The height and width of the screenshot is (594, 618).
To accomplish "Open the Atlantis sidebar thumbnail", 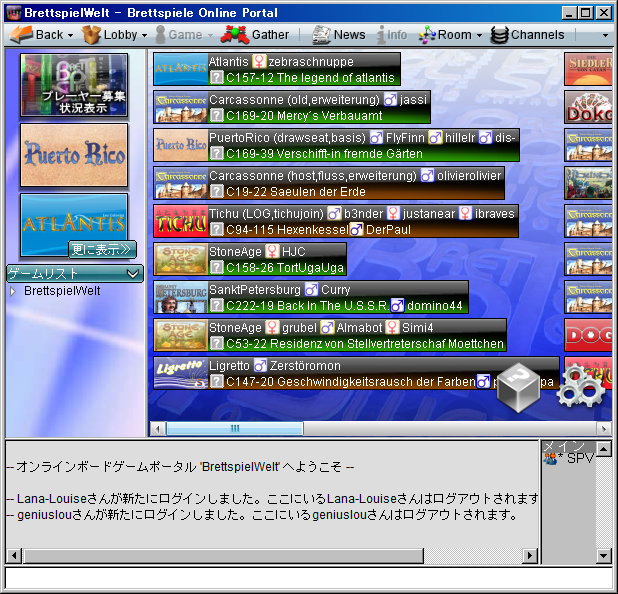I will coord(74,225).
